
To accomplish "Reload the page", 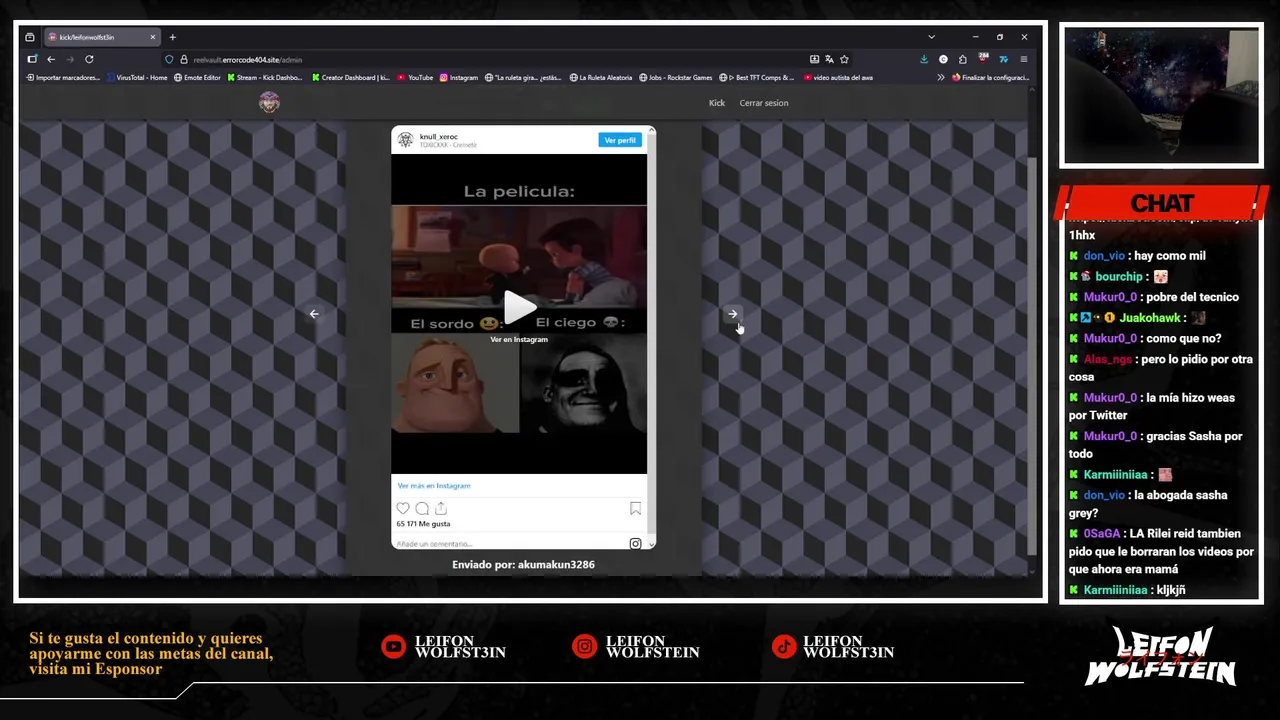I will pos(89,59).
